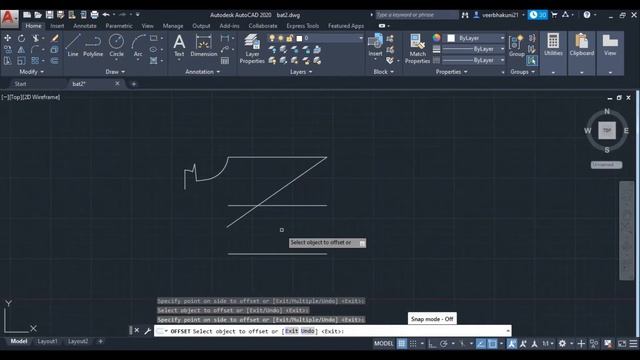Click the Autodesk App Store cart icon
The height and width of the screenshot is (360, 640).
pyautogui.click(x=554, y=15)
